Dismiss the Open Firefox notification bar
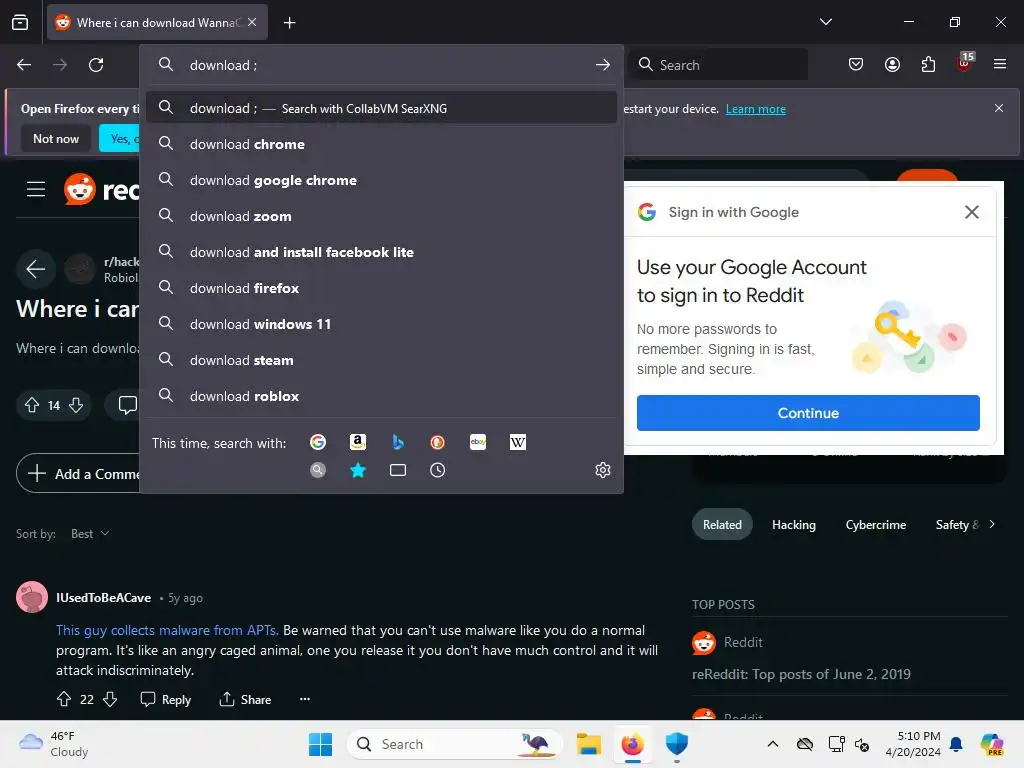This screenshot has height=768, width=1024. [x=999, y=108]
